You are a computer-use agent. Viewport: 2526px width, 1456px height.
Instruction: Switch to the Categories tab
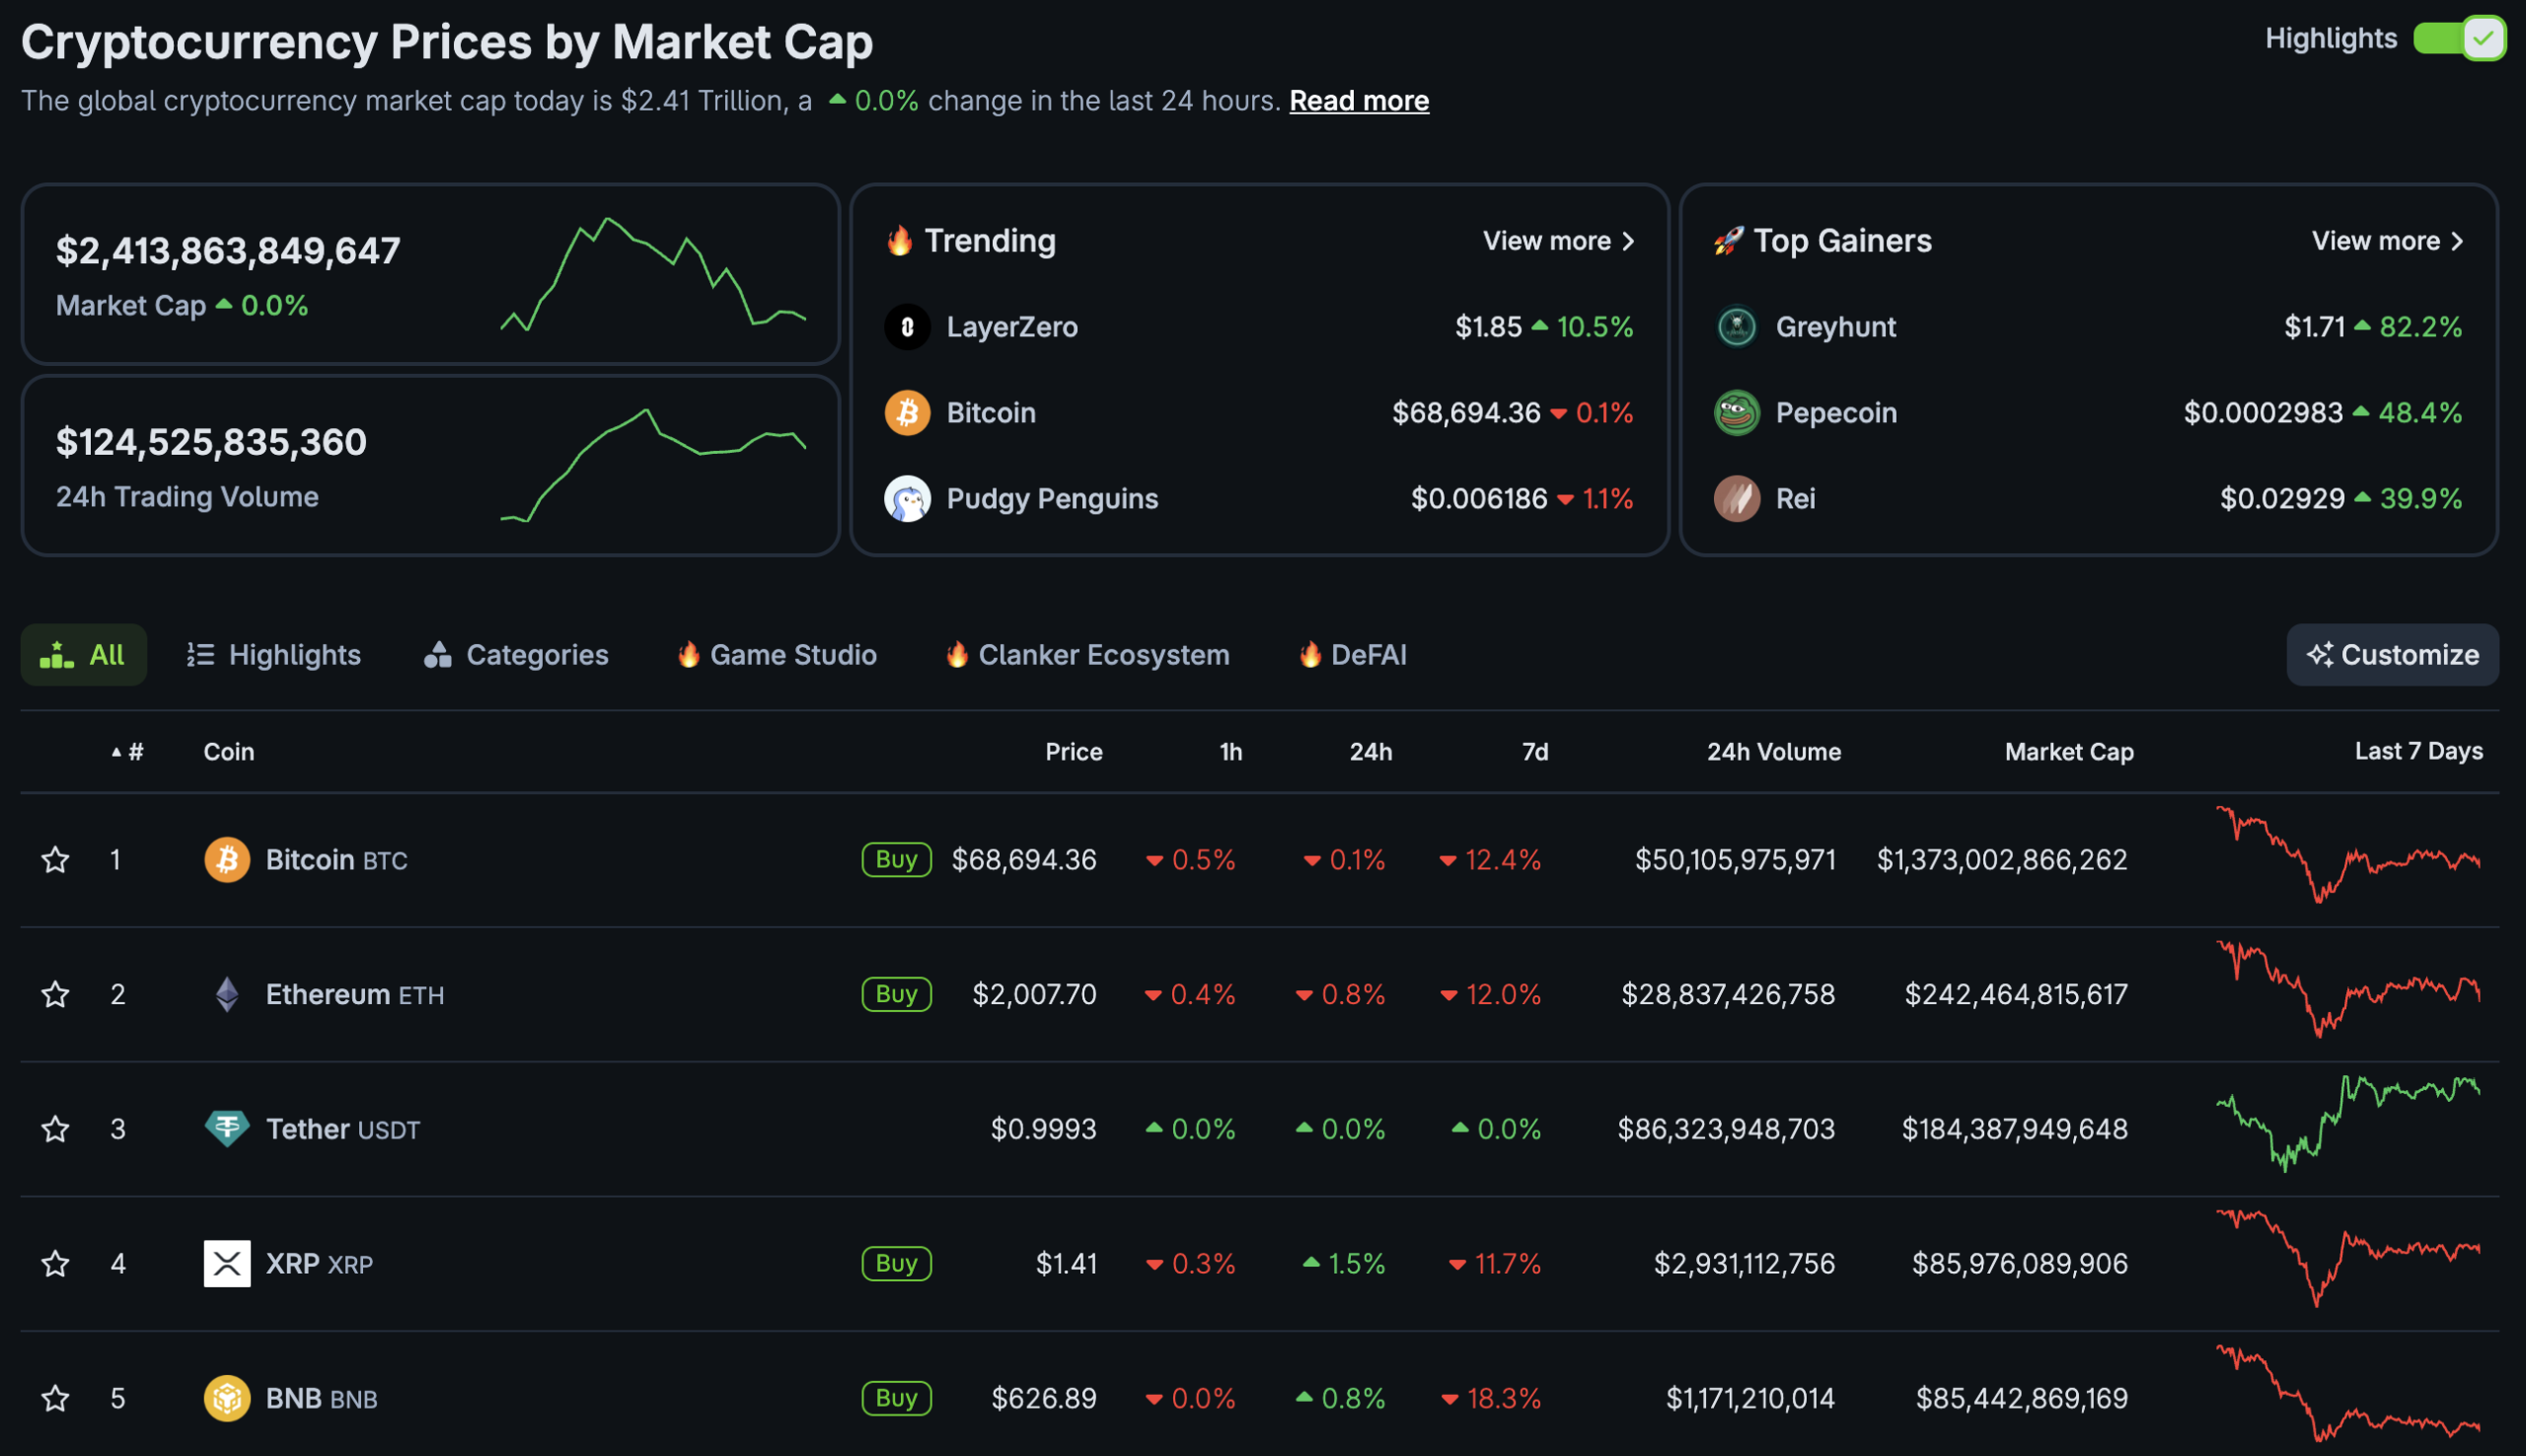coord(516,655)
